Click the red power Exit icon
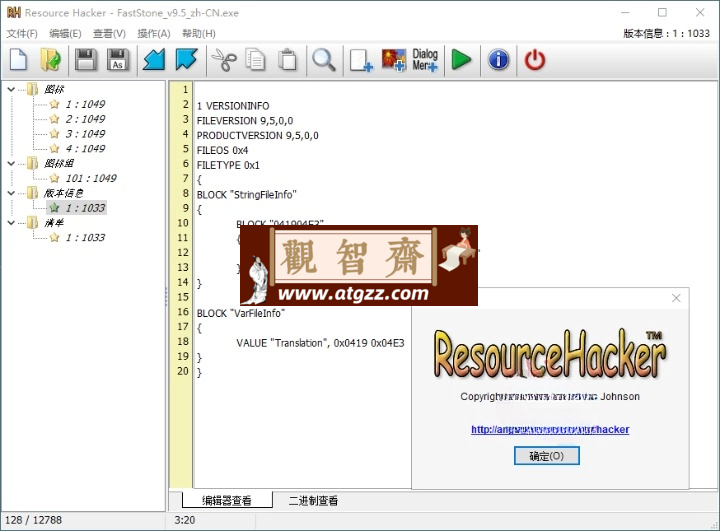 click(535, 60)
